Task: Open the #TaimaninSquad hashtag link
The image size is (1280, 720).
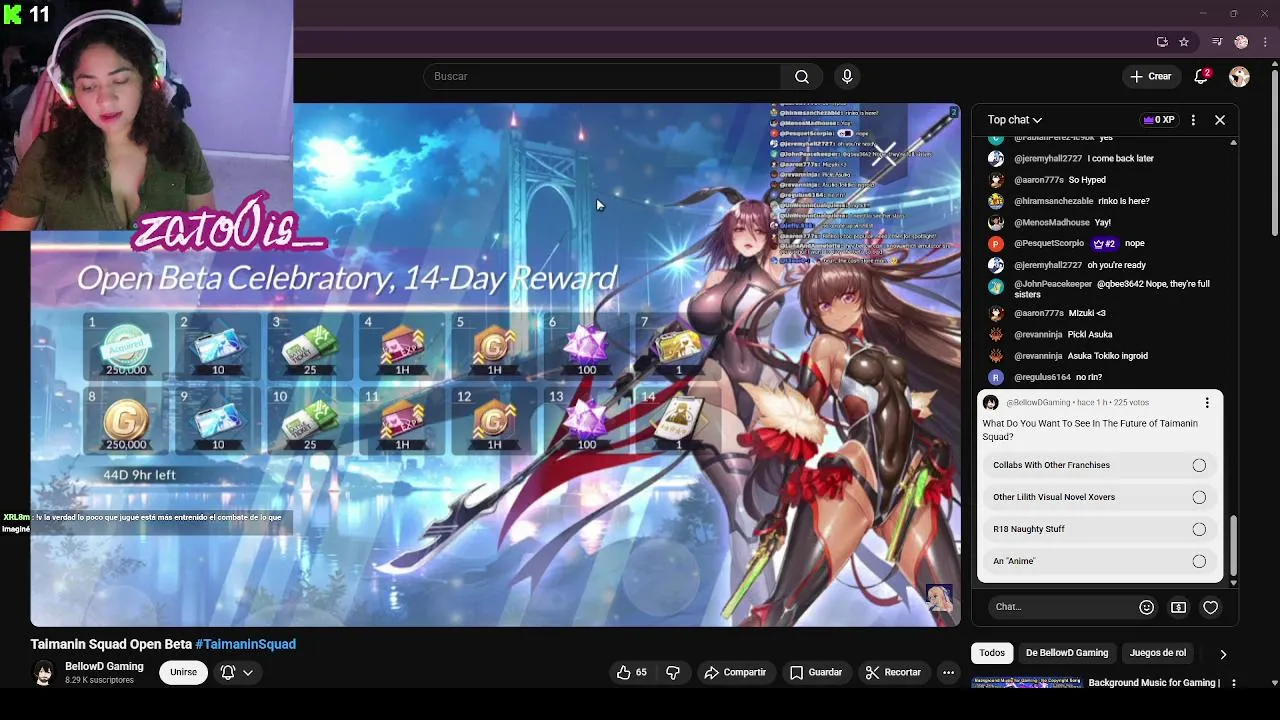Action: [246, 645]
